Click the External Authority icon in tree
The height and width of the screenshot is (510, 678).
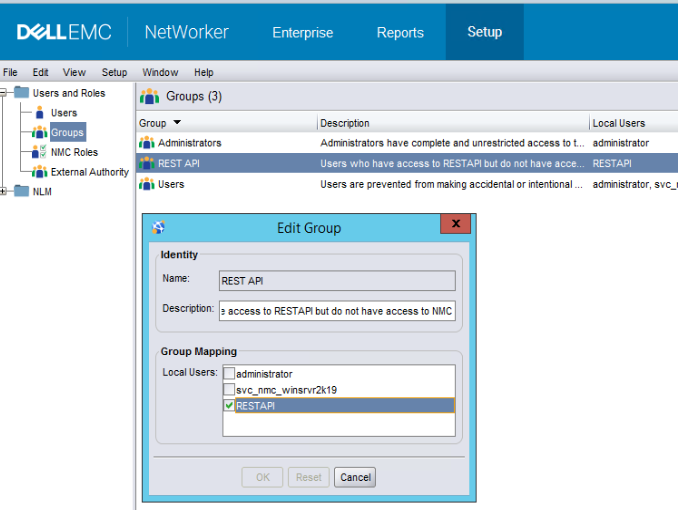coord(39,172)
